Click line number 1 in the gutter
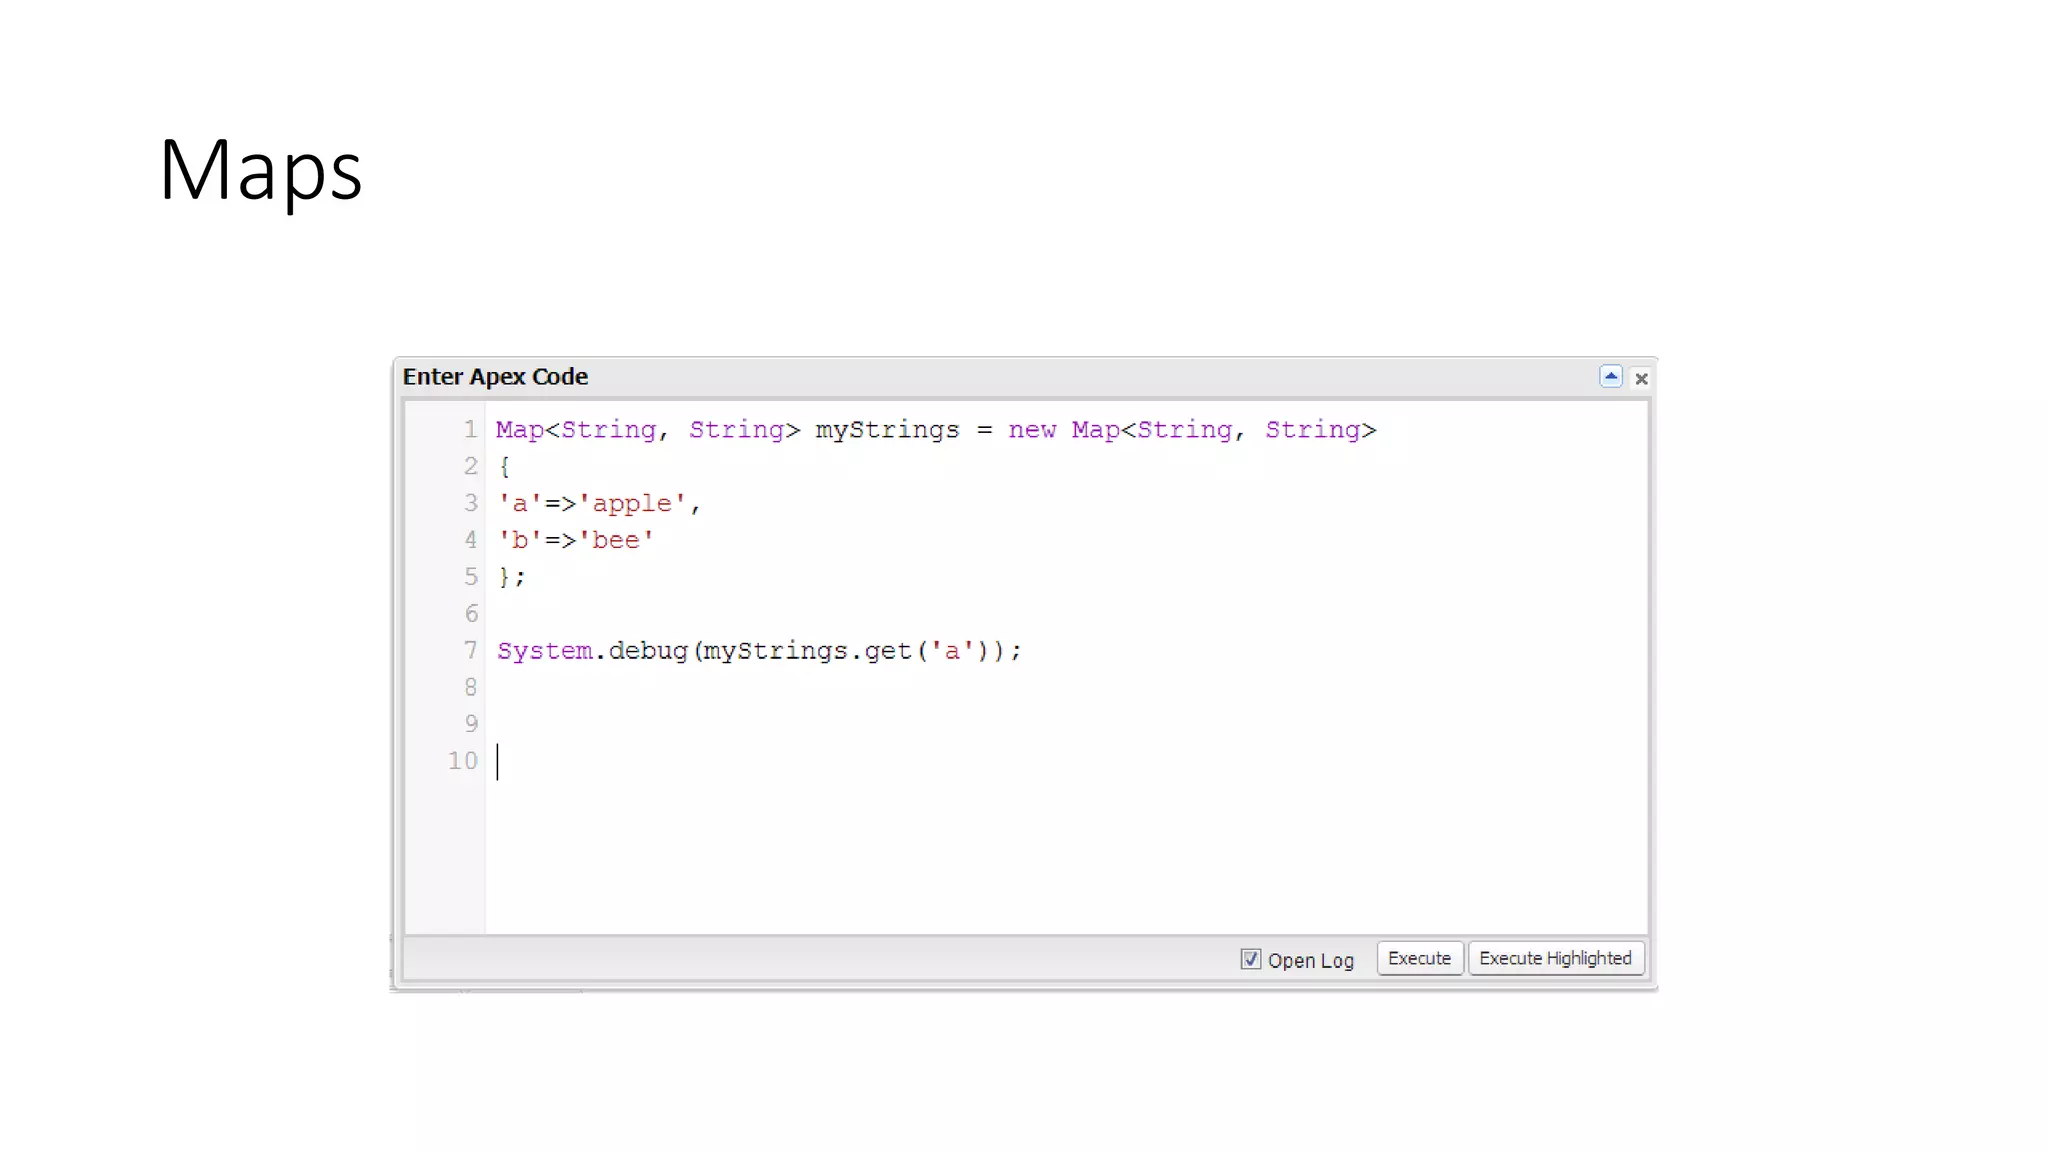 pos(470,430)
